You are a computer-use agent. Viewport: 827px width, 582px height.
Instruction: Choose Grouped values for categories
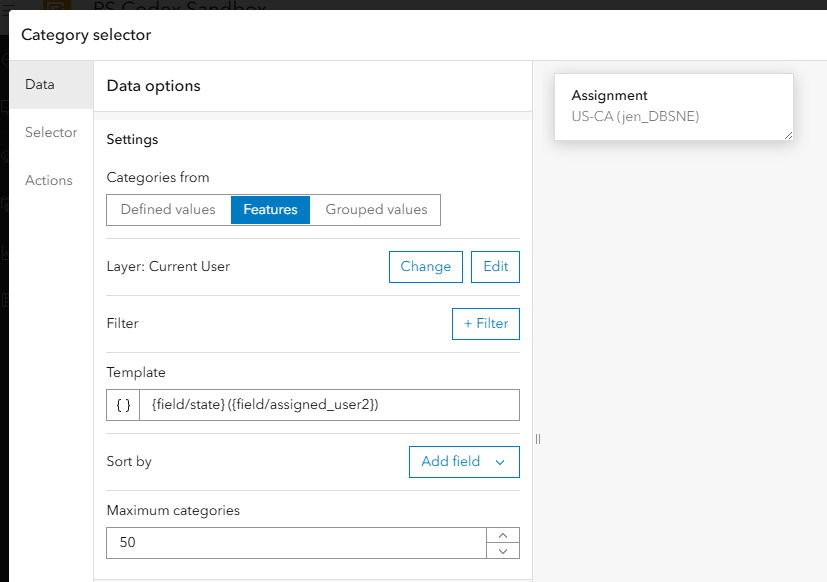(376, 210)
